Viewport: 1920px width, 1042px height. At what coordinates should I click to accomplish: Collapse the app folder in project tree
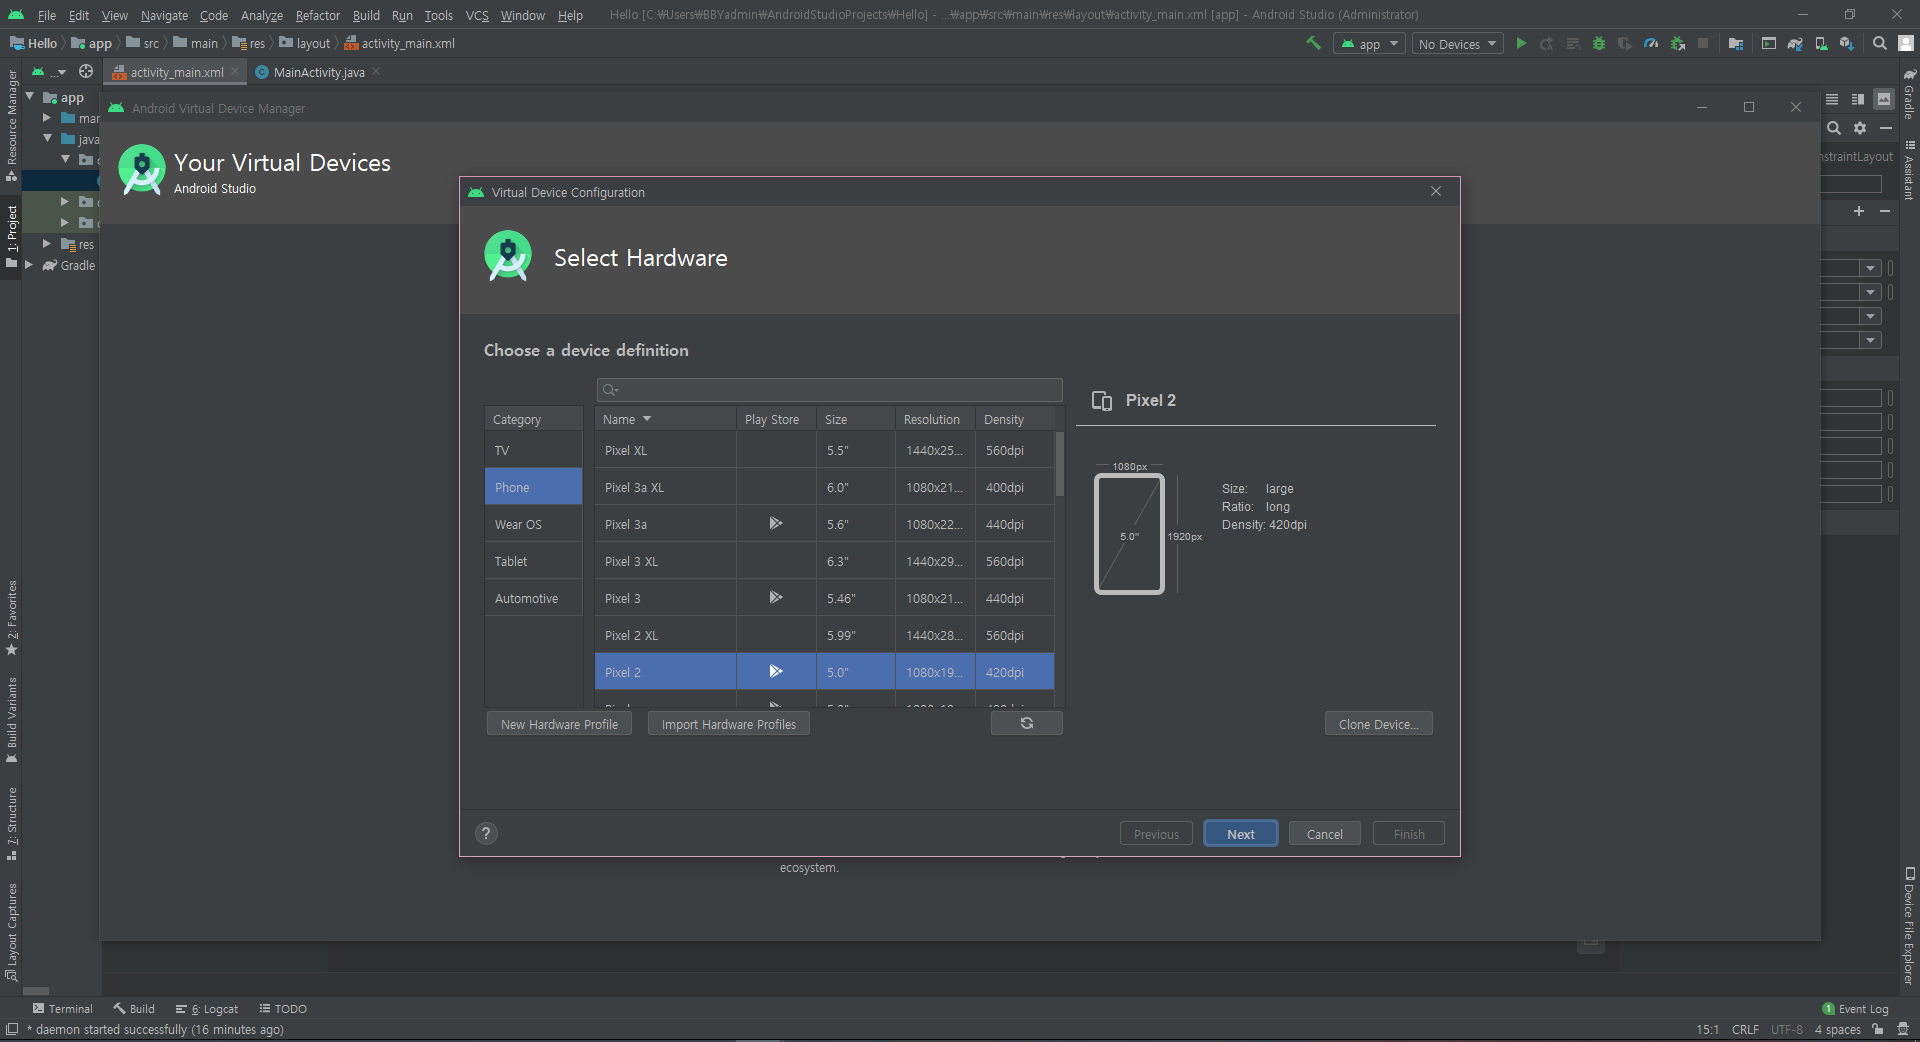coord(30,97)
